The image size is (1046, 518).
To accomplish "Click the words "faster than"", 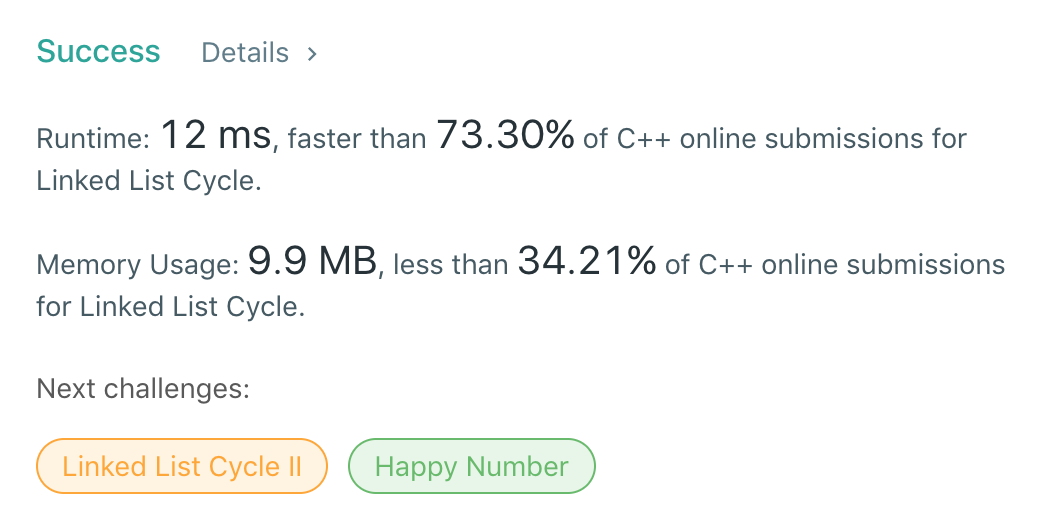I will 357,138.
